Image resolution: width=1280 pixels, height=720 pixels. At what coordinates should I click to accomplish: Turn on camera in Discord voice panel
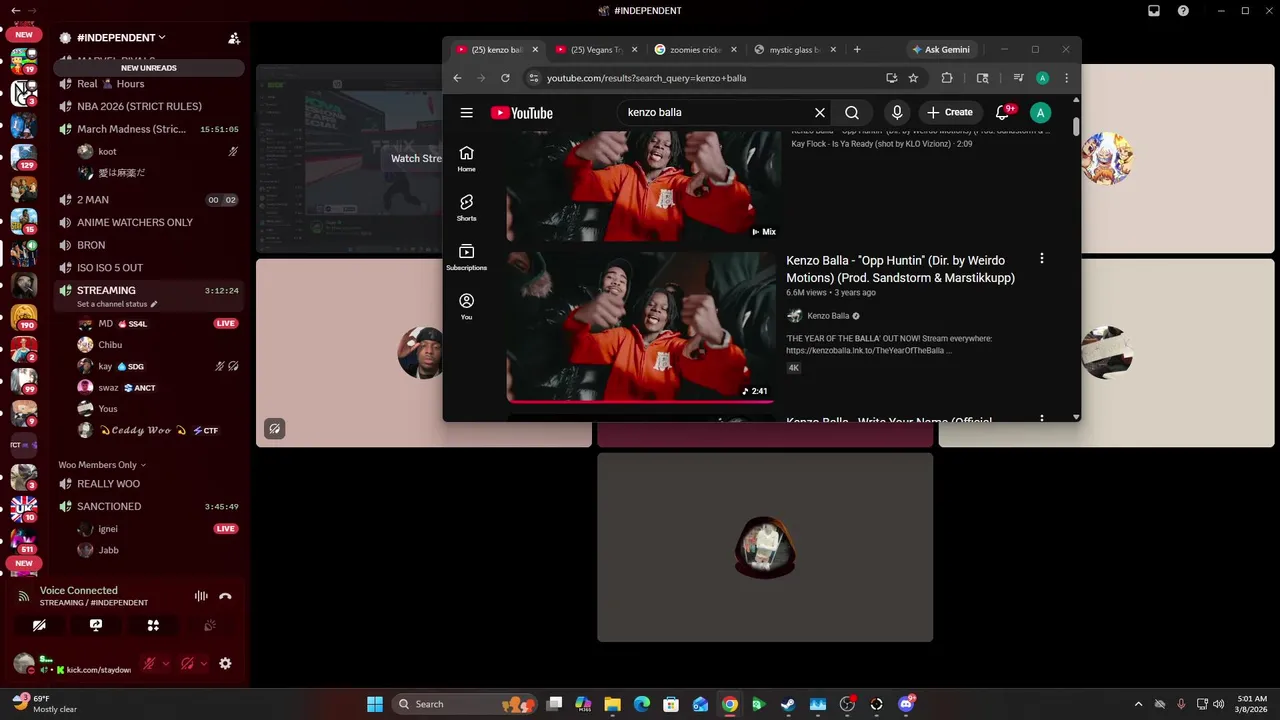[39, 625]
